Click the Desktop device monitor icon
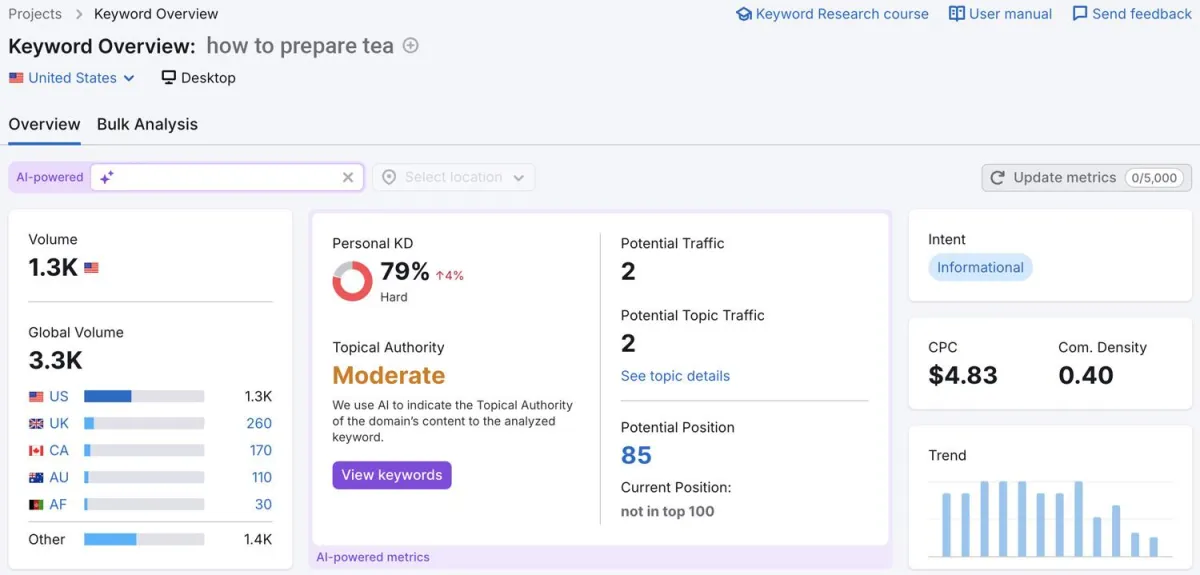Screen dimensions: 1200x575 [x=169, y=77]
